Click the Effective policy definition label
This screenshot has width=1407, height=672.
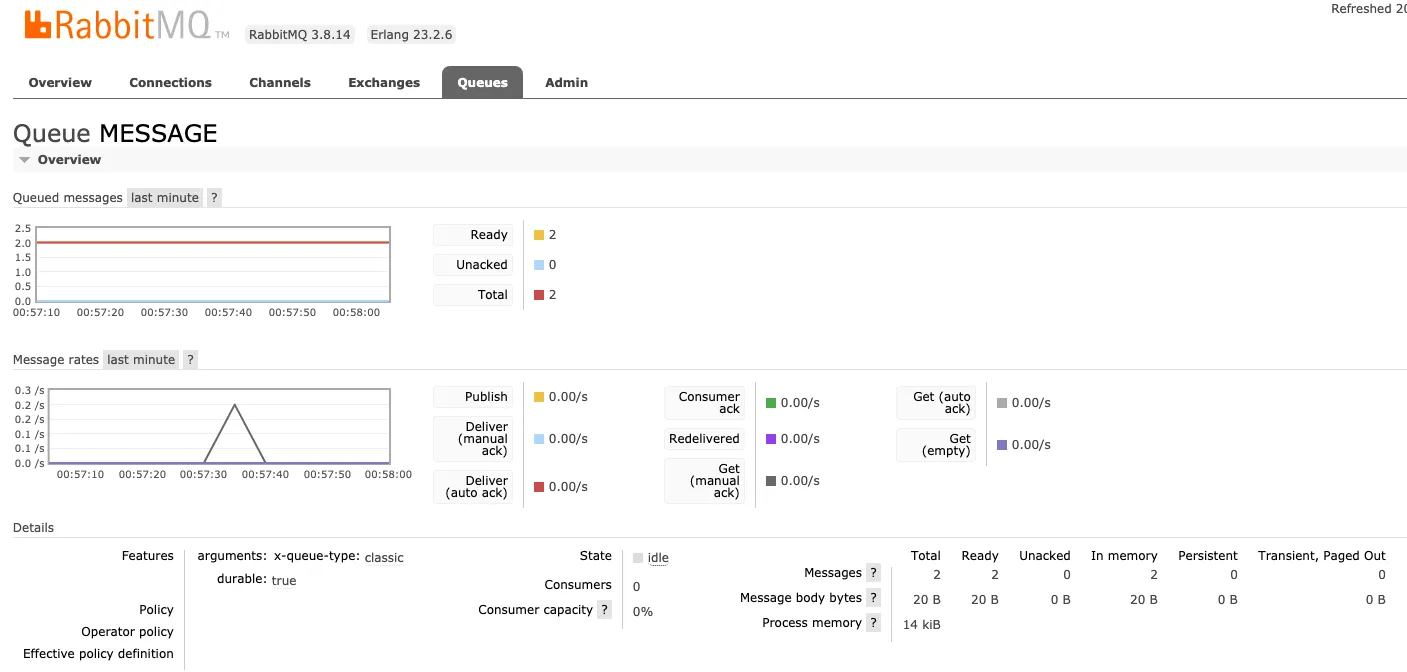(98, 654)
